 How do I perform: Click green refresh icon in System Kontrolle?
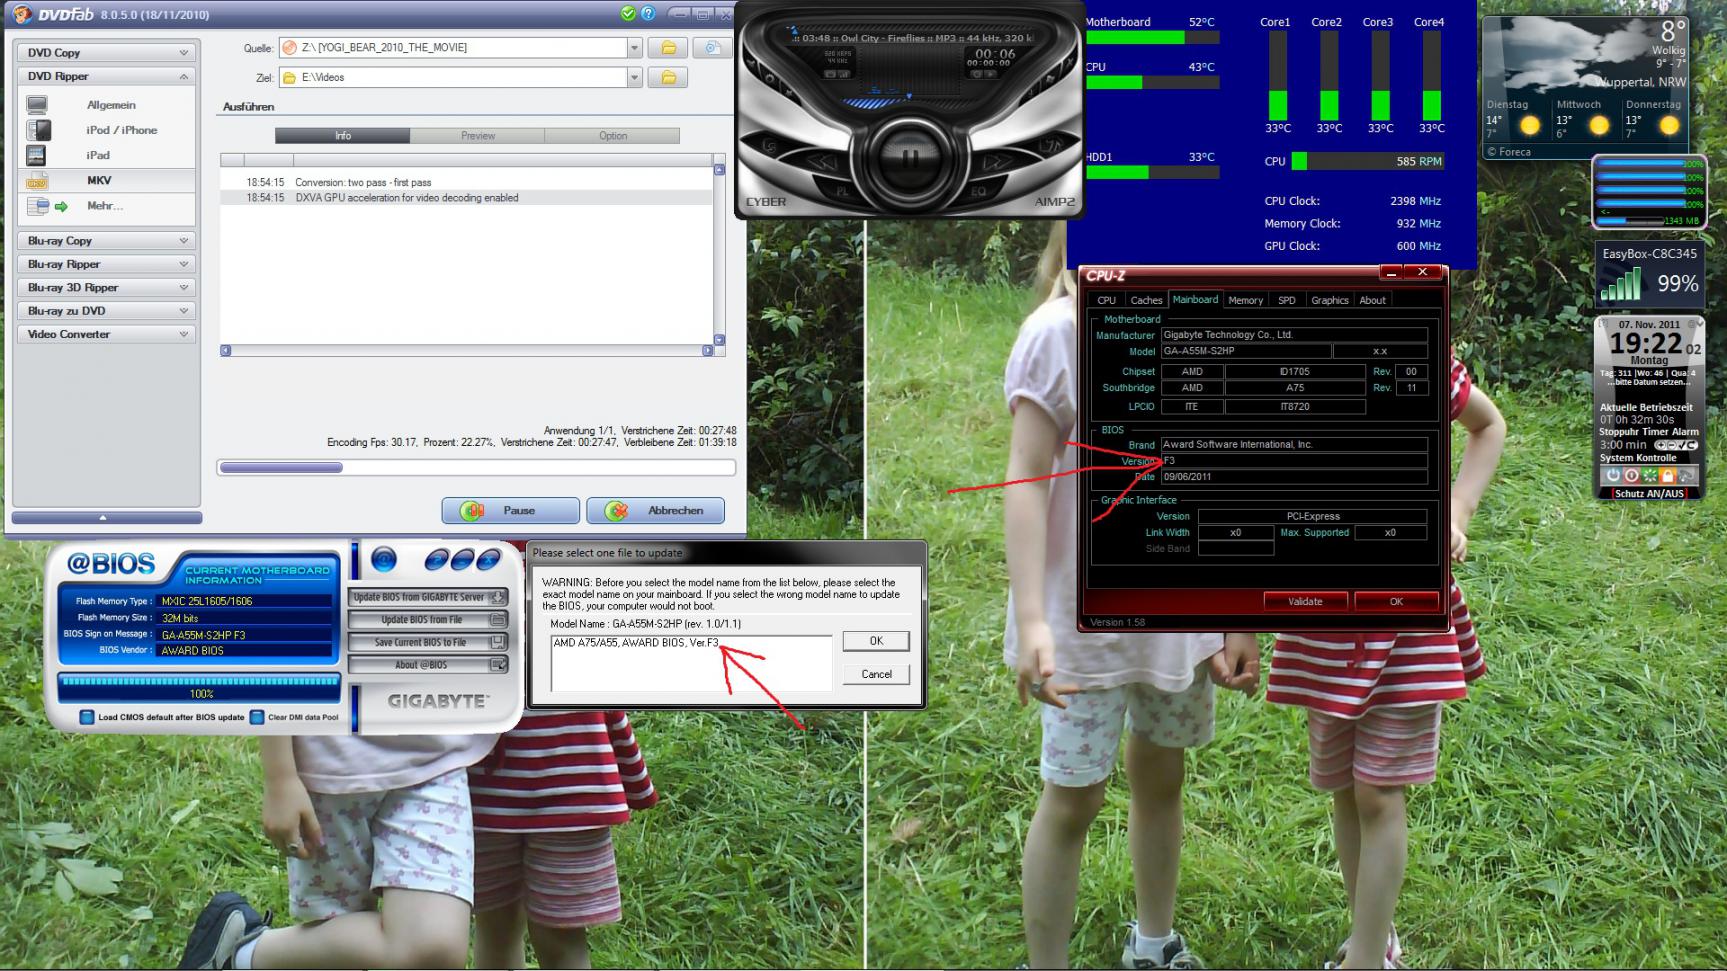(1649, 476)
